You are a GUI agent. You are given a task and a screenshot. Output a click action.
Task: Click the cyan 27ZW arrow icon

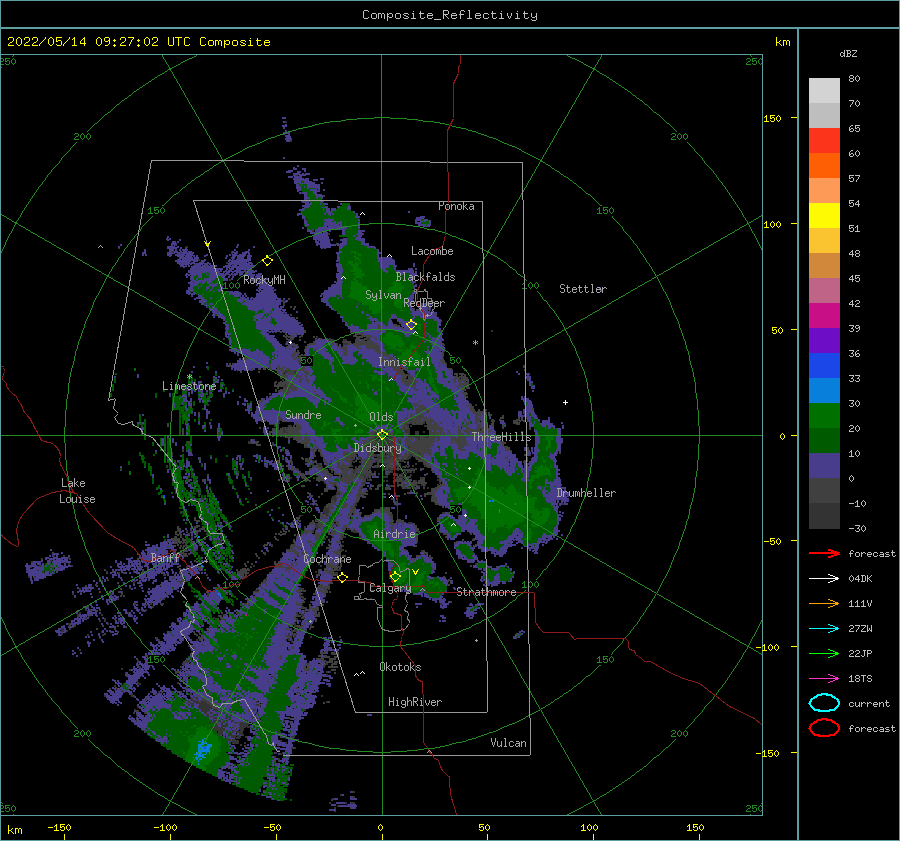[x=824, y=629]
